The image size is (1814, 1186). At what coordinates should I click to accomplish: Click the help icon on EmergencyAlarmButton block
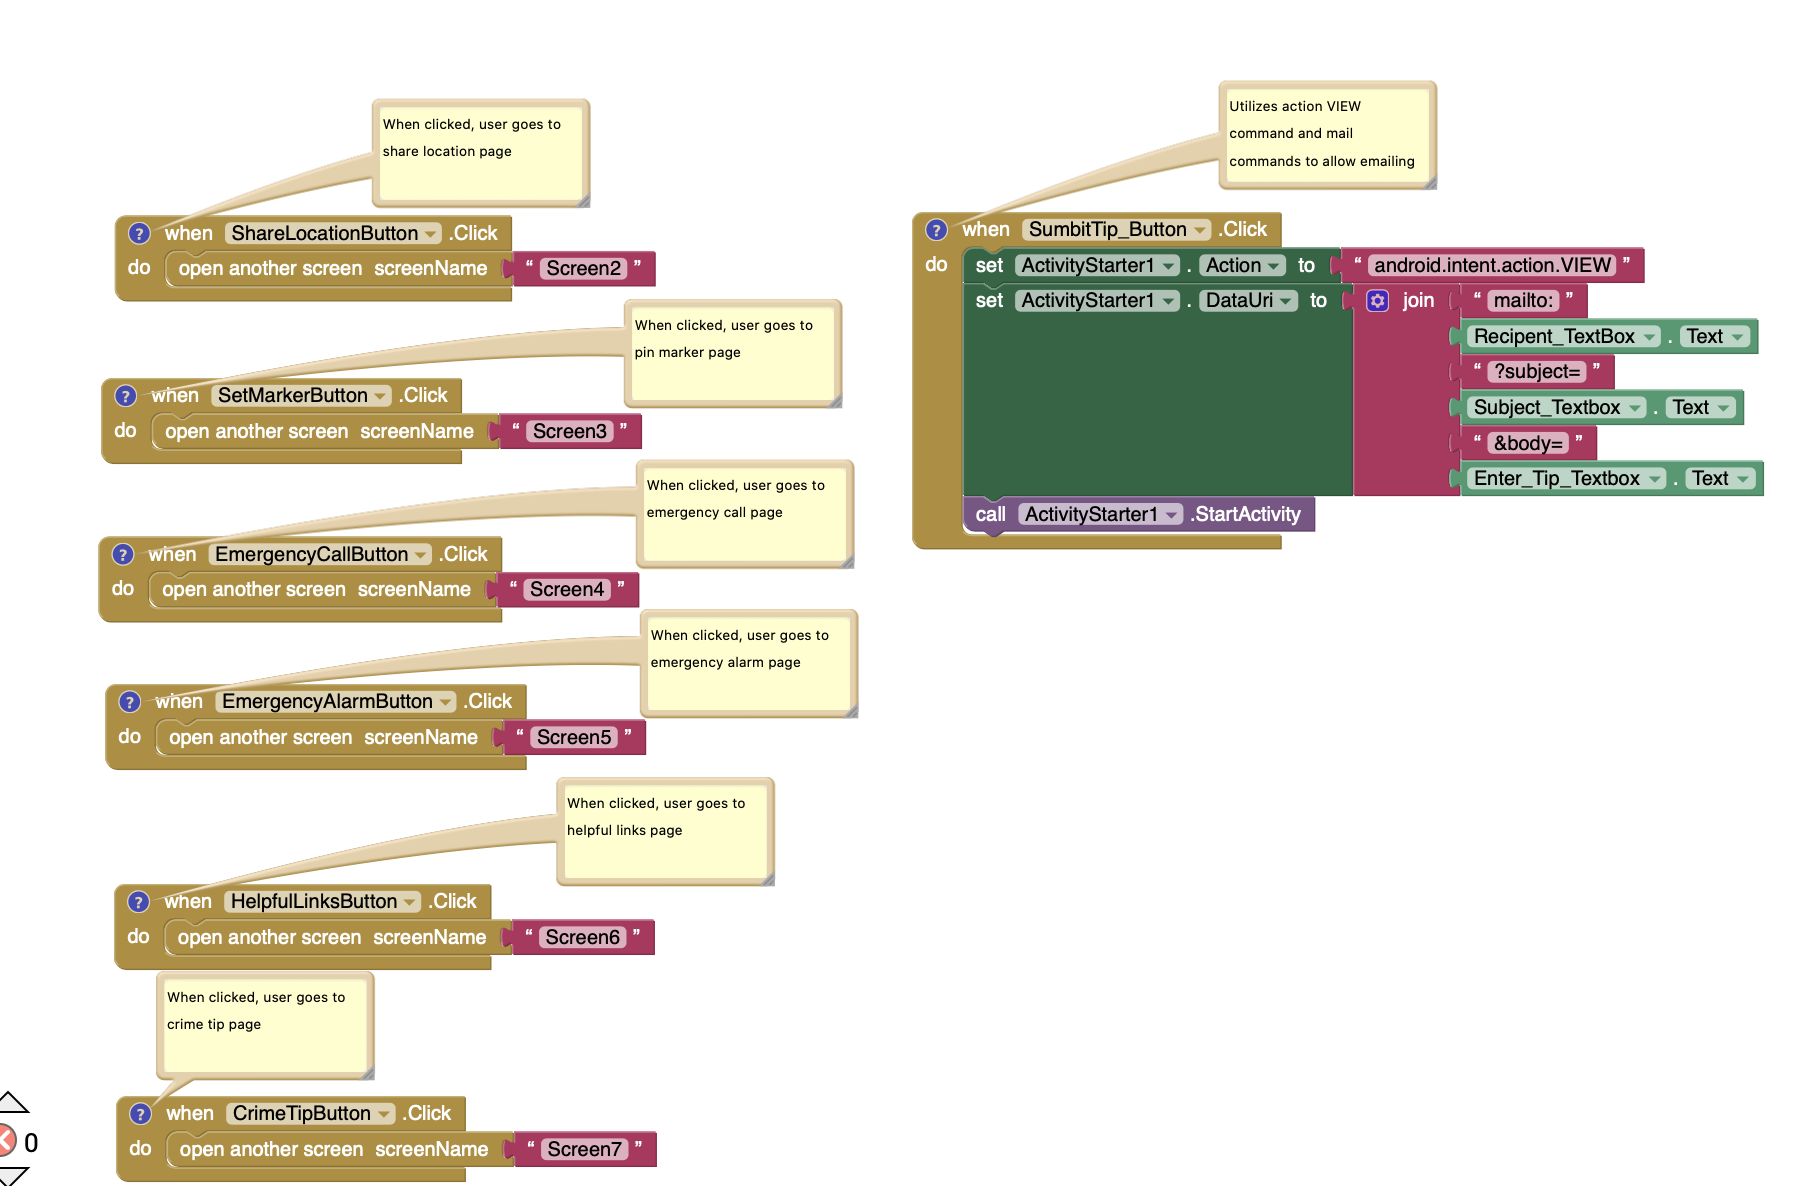[x=130, y=701]
